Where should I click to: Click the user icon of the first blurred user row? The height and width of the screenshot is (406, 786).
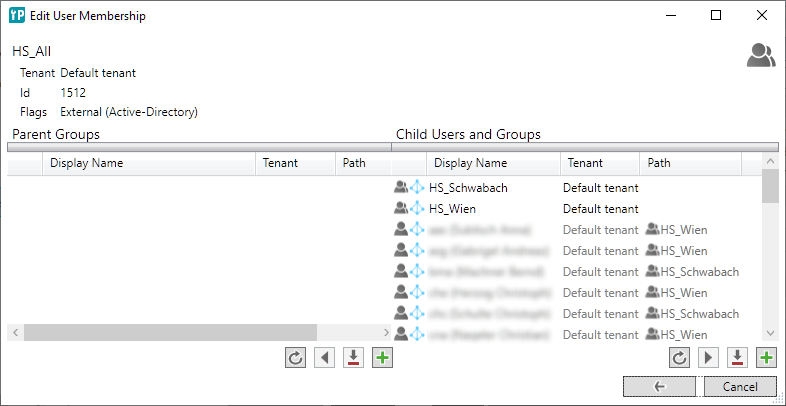[401, 230]
